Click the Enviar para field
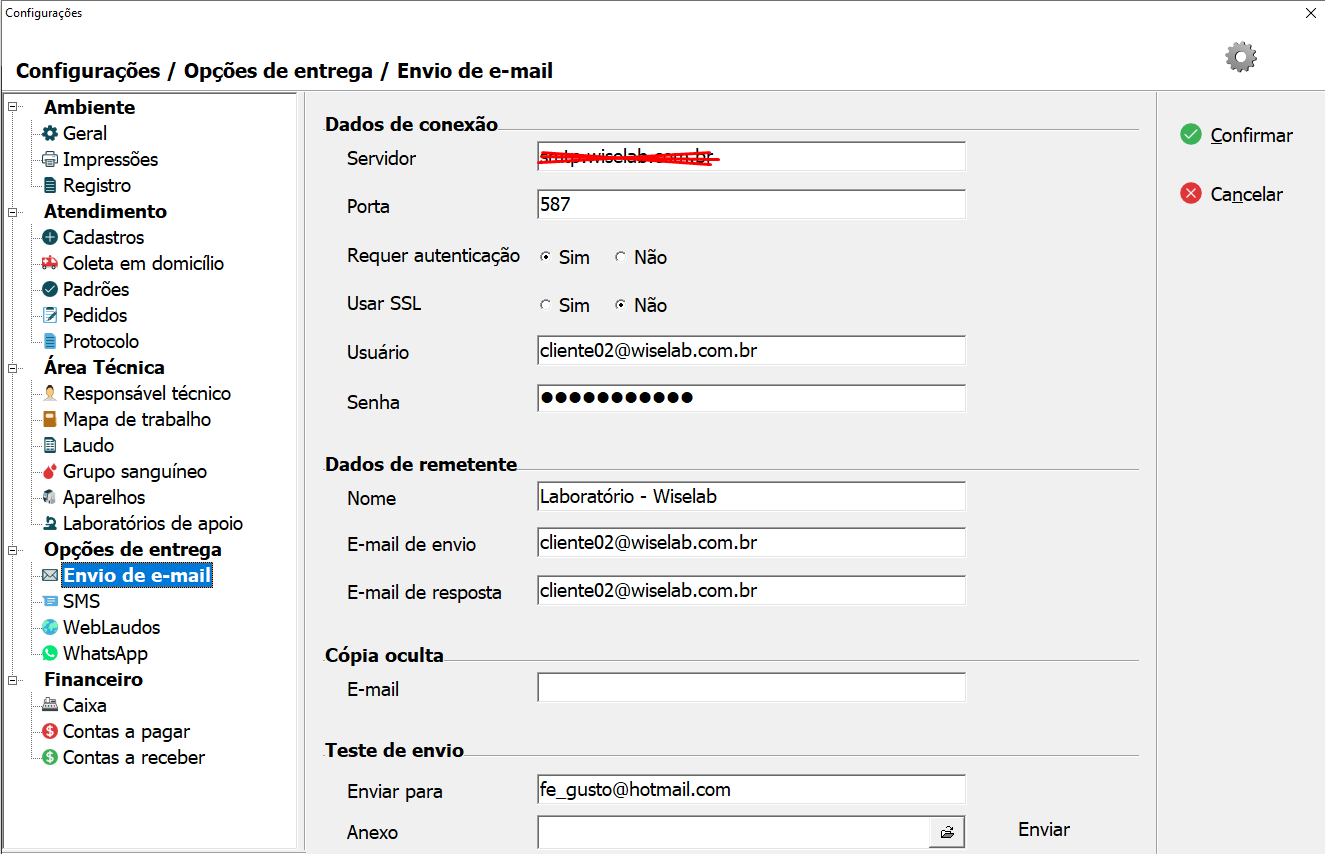Image resolution: width=1325 pixels, height=854 pixels. 752,789
